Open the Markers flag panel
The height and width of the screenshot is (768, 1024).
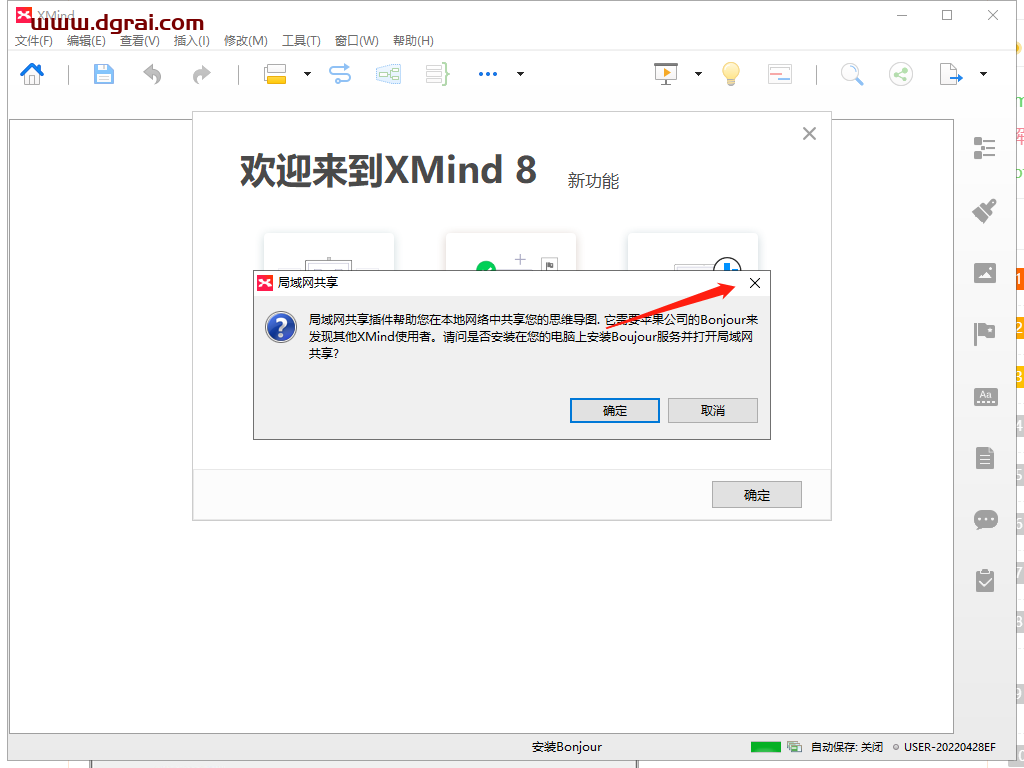(985, 333)
